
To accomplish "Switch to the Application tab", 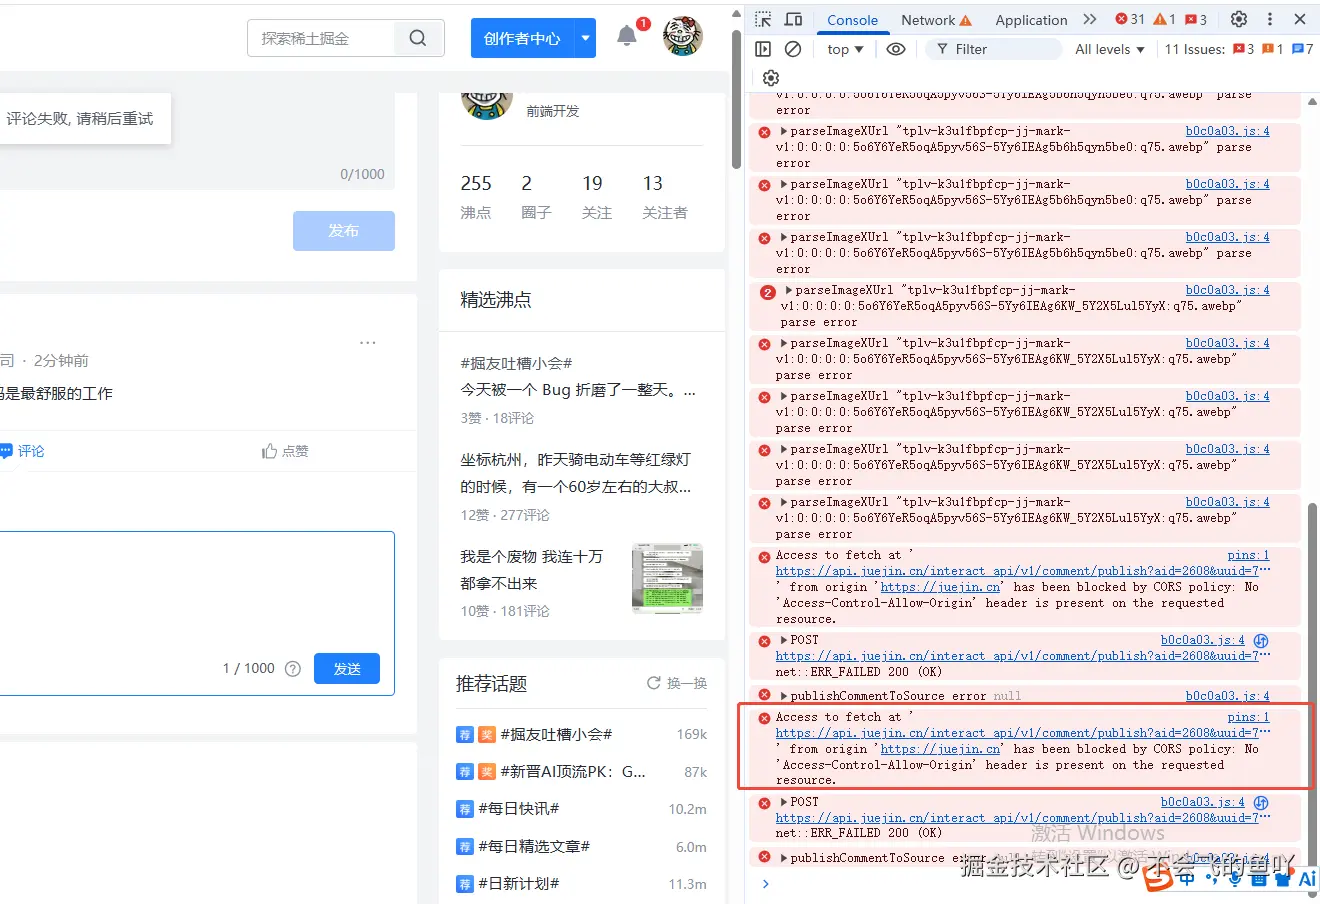I will (1031, 20).
